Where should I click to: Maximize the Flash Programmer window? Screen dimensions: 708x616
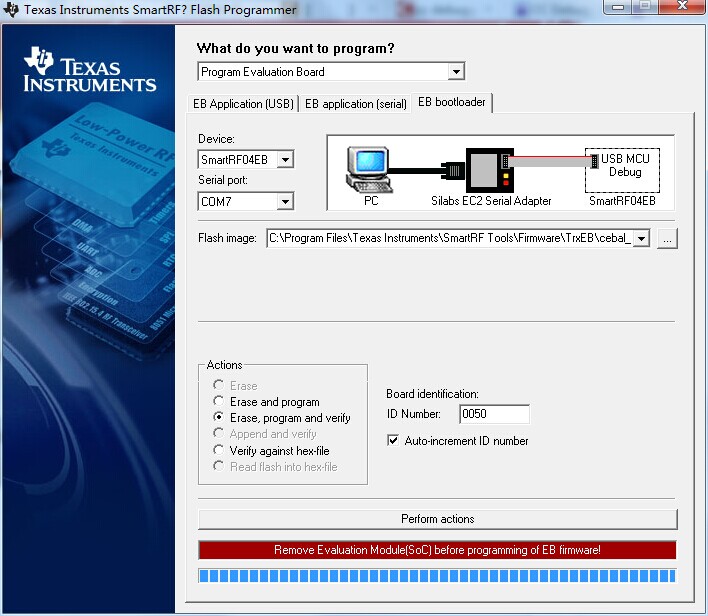(x=646, y=6)
